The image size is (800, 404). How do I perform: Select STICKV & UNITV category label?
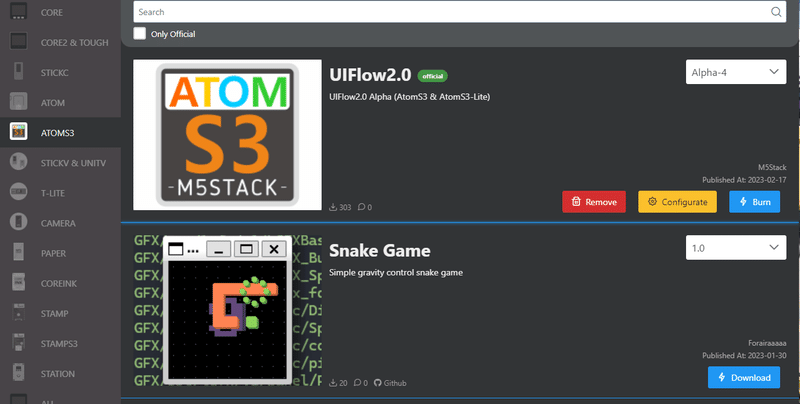(x=73, y=163)
